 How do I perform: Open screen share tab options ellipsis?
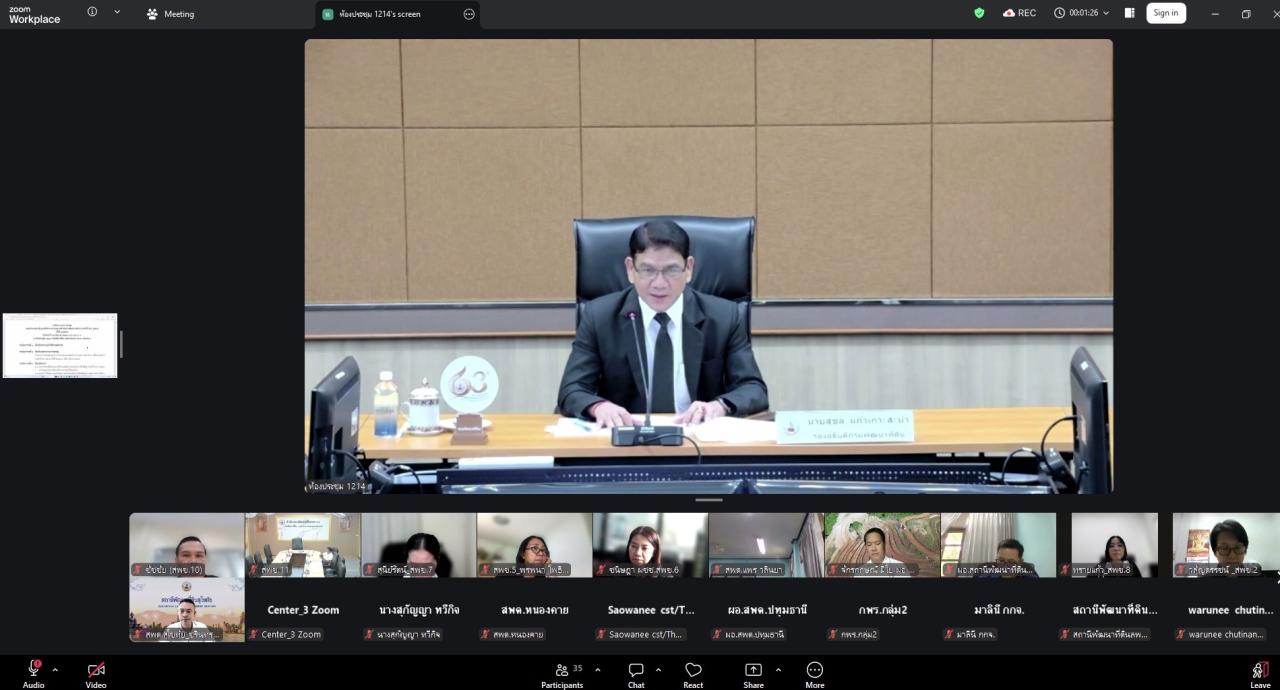469,14
